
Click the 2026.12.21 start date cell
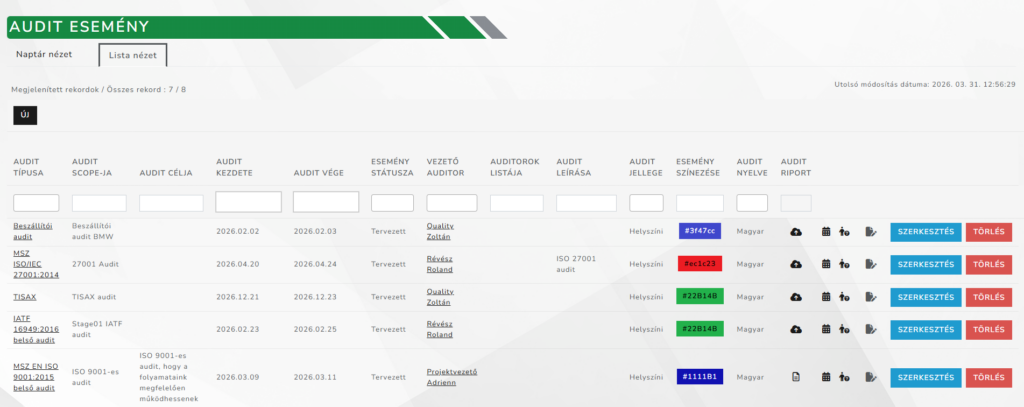pos(238,297)
